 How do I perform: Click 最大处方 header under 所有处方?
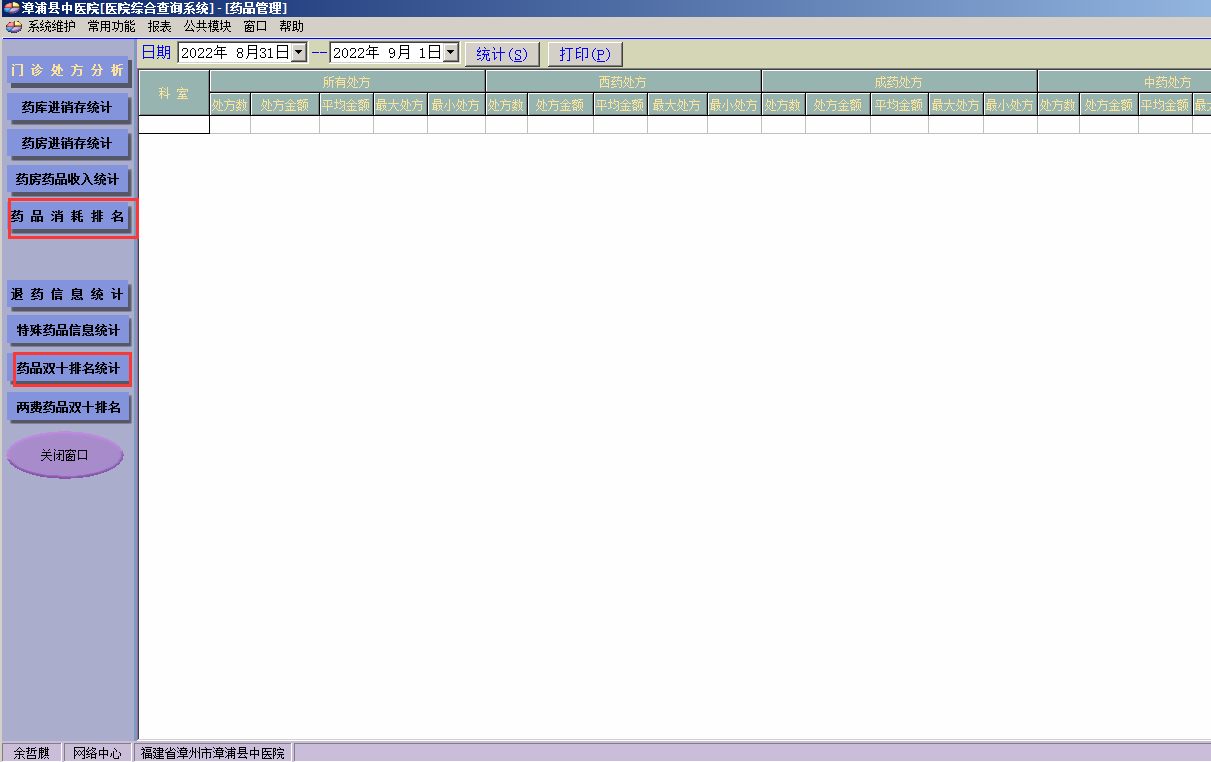coord(400,104)
